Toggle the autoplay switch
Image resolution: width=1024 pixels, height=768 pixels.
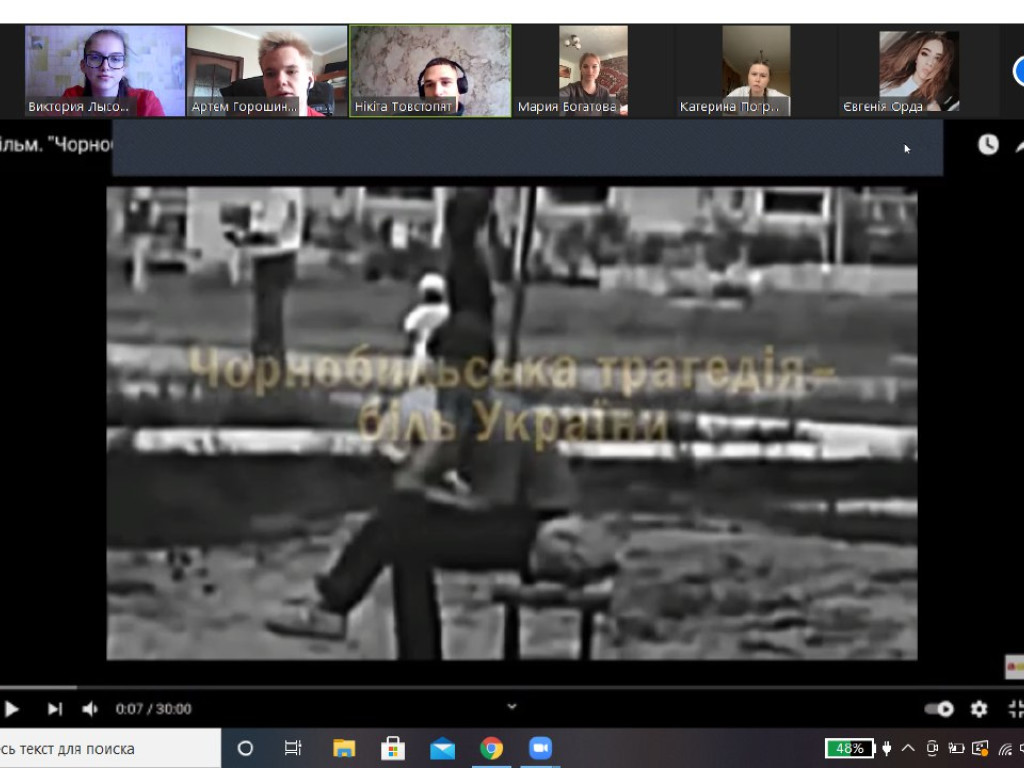point(939,709)
